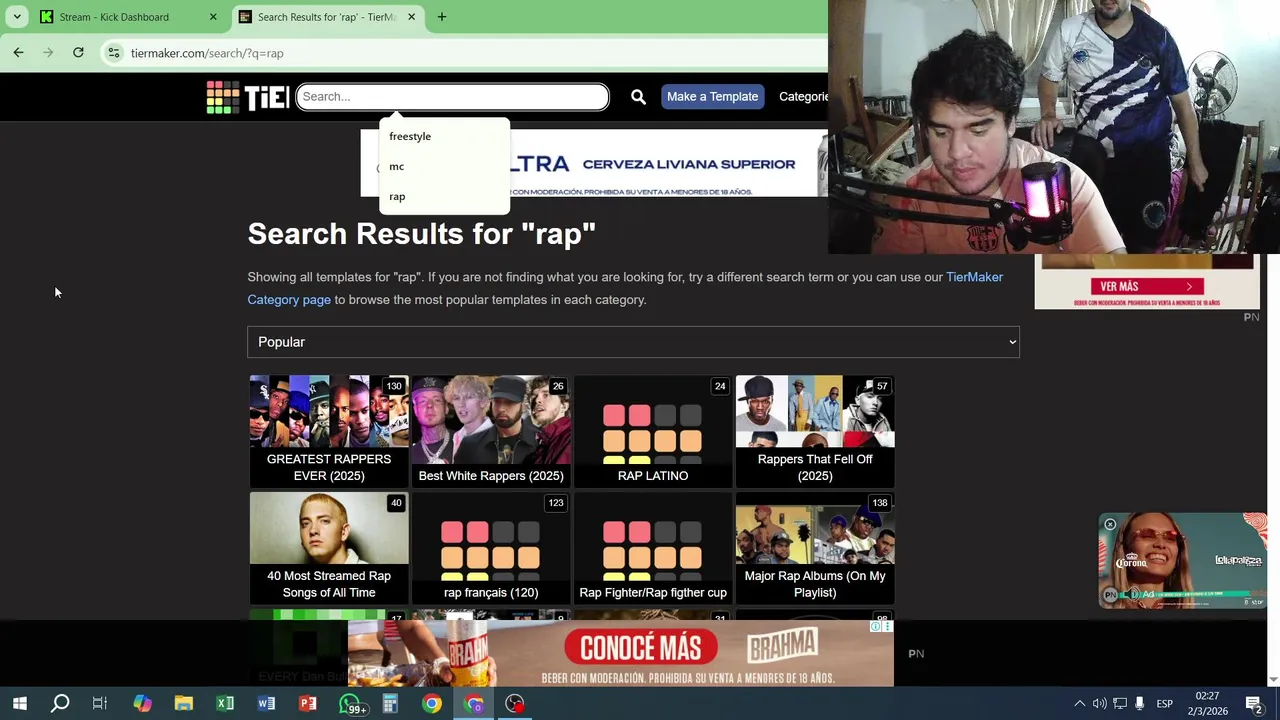
Task: Focus the TierMaker Search... input field
Action: tap(452, 97)
